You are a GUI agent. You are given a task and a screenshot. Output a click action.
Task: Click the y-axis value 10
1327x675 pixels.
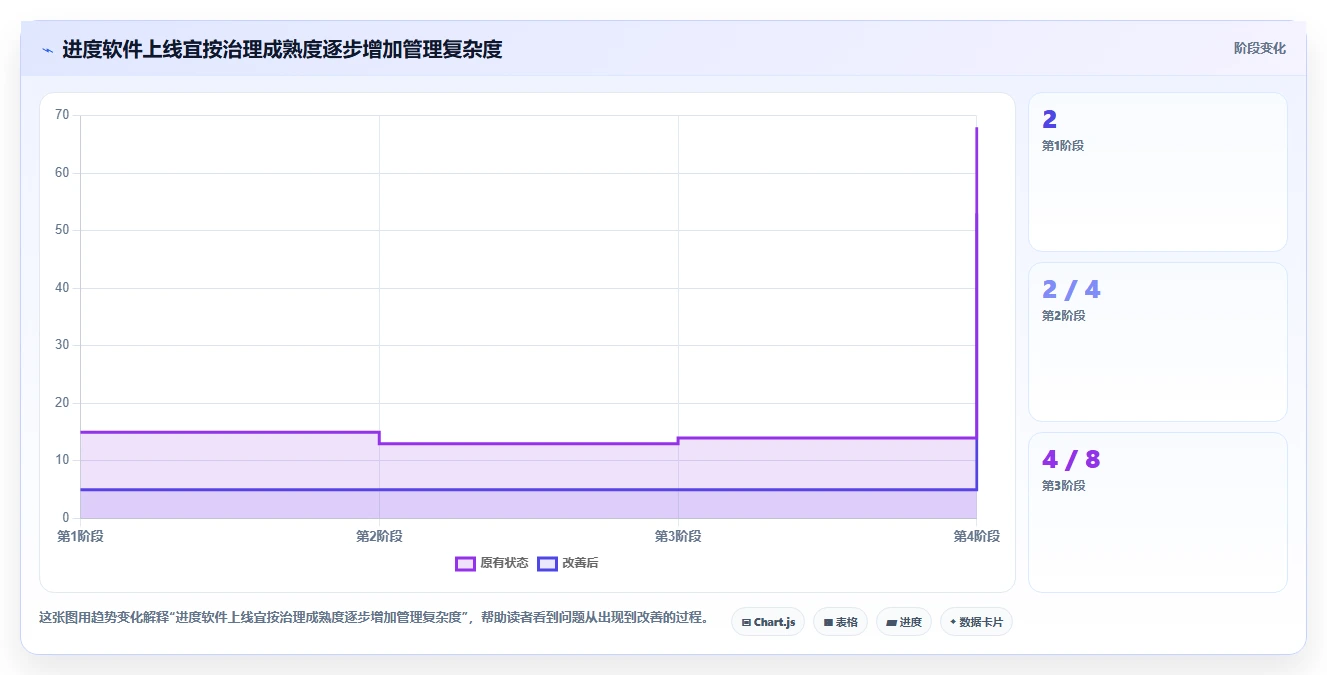click(x=62, y=460)
